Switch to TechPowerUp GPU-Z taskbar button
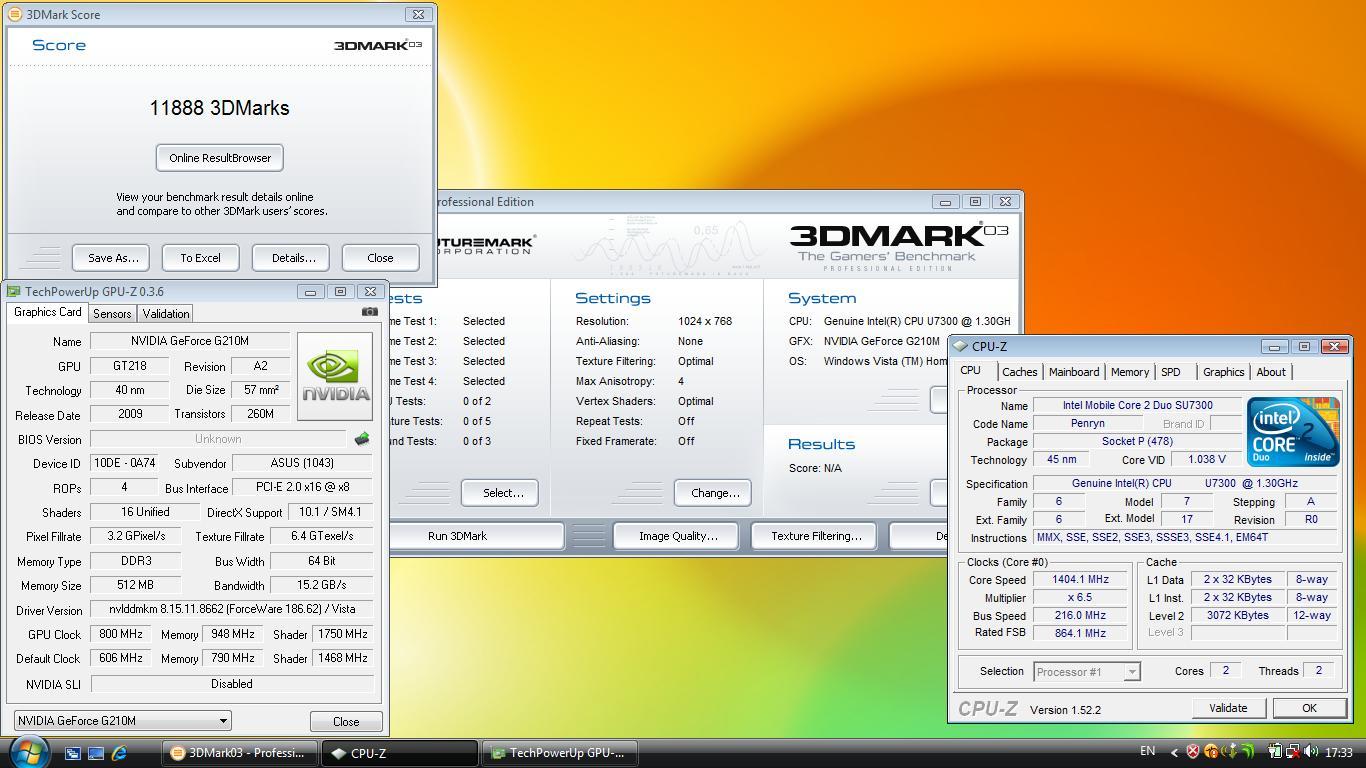The image size is (1366, 768). [560, 753]
